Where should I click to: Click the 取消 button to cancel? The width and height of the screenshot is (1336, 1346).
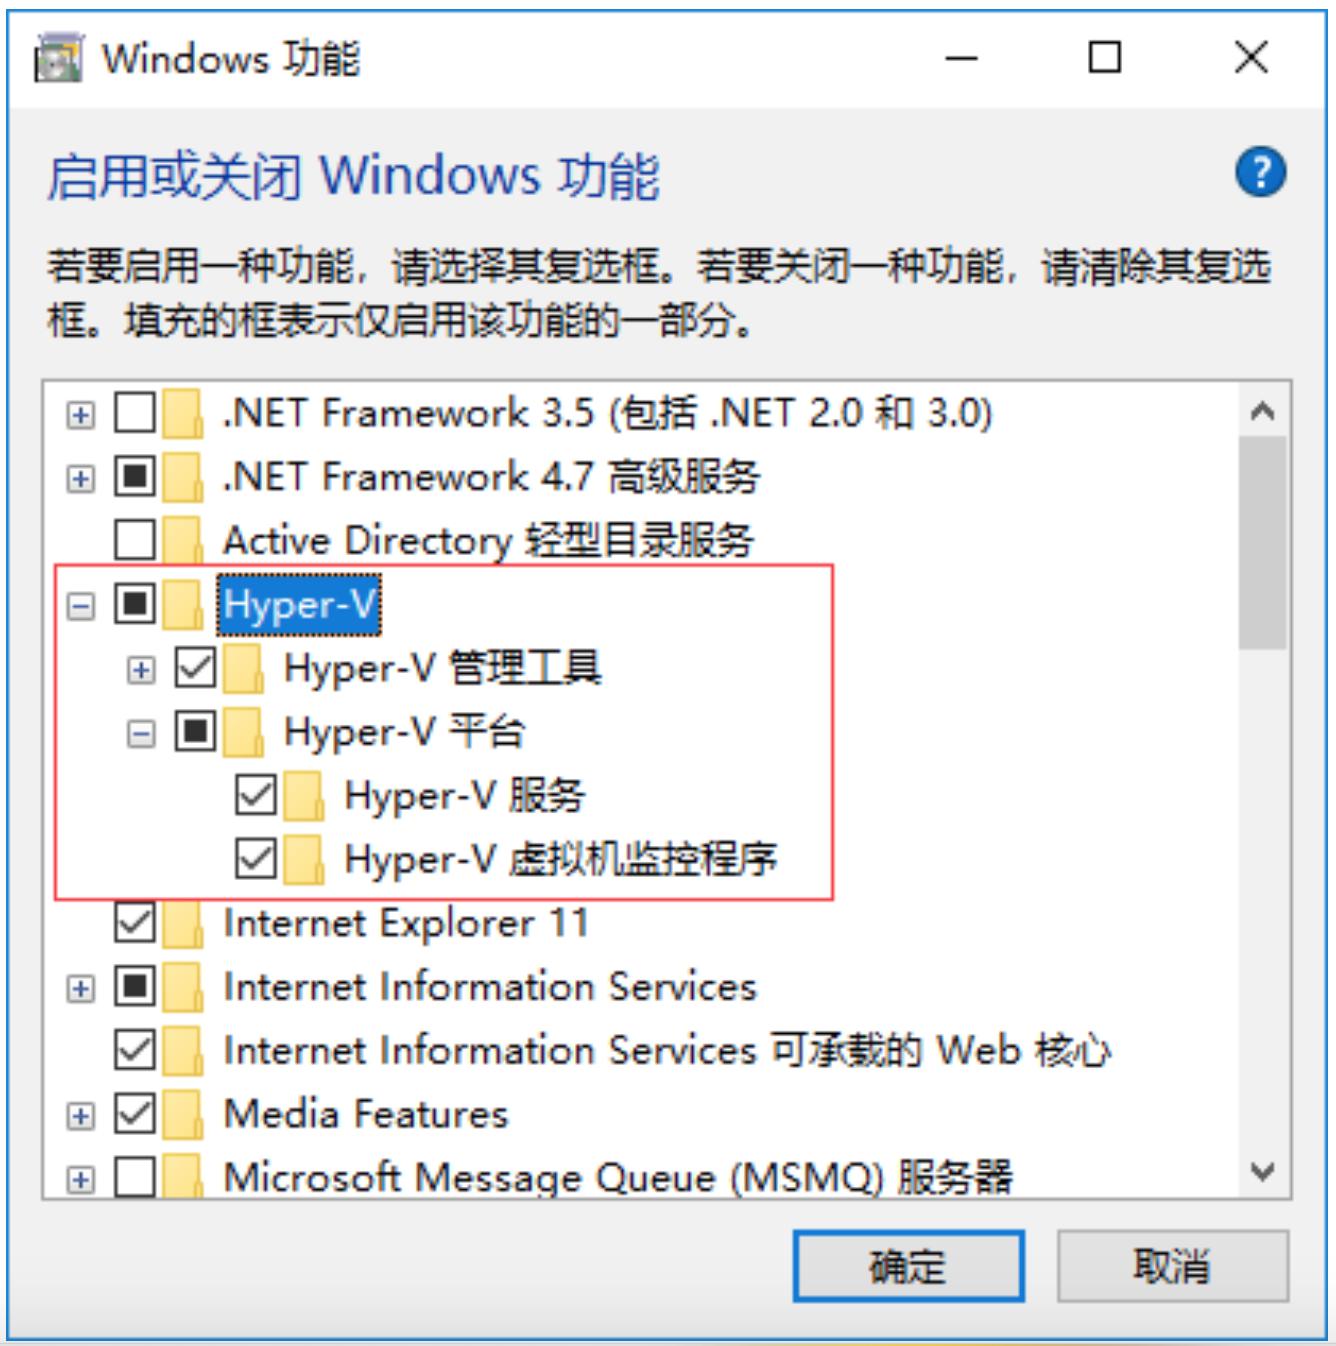pos(1172,1264)
